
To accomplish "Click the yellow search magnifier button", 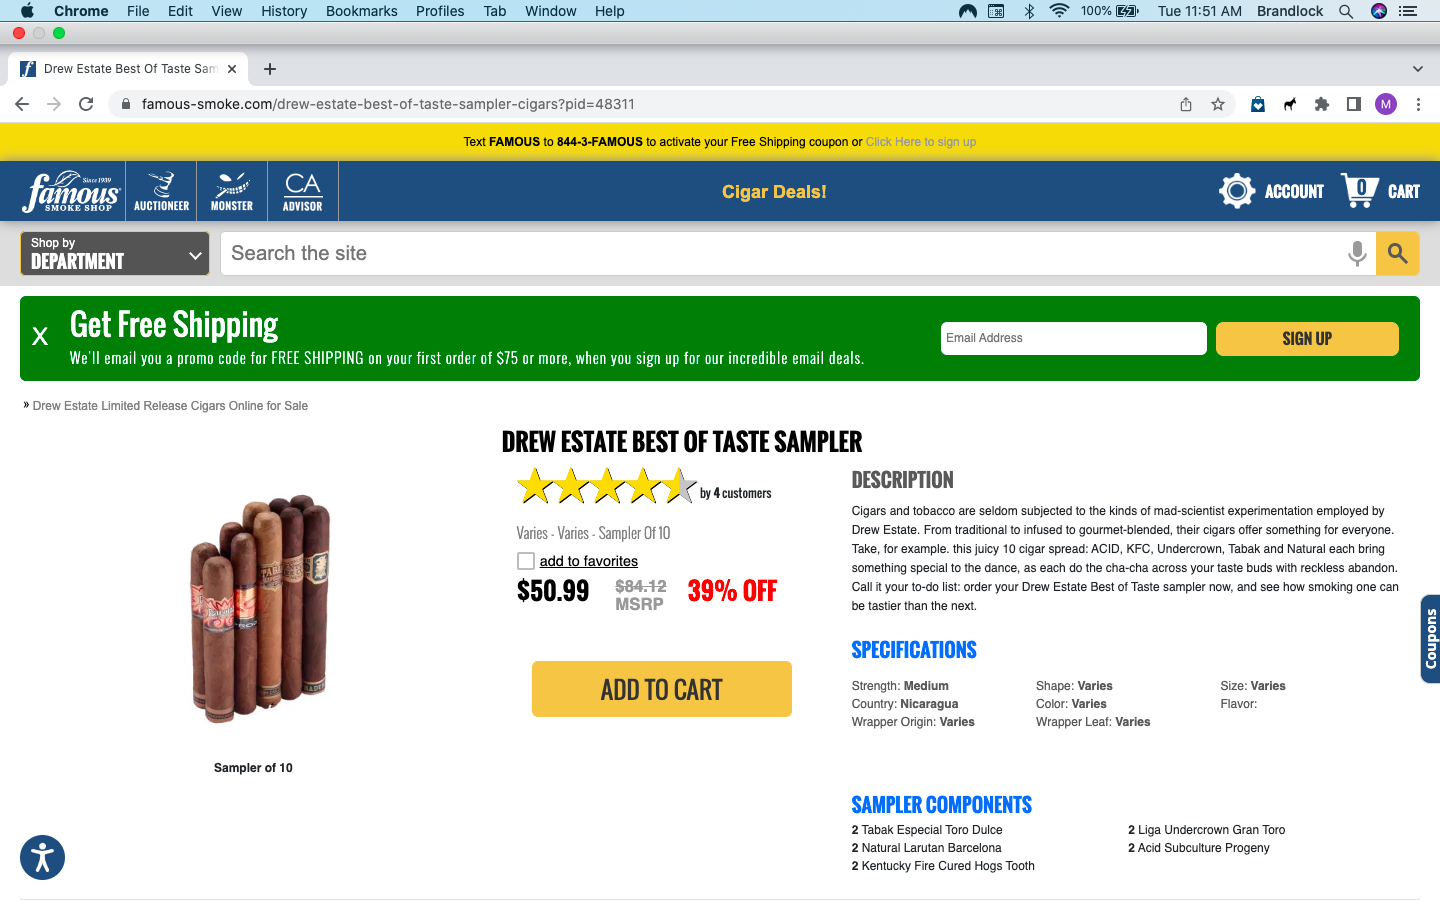I will tap(1398, 254).
